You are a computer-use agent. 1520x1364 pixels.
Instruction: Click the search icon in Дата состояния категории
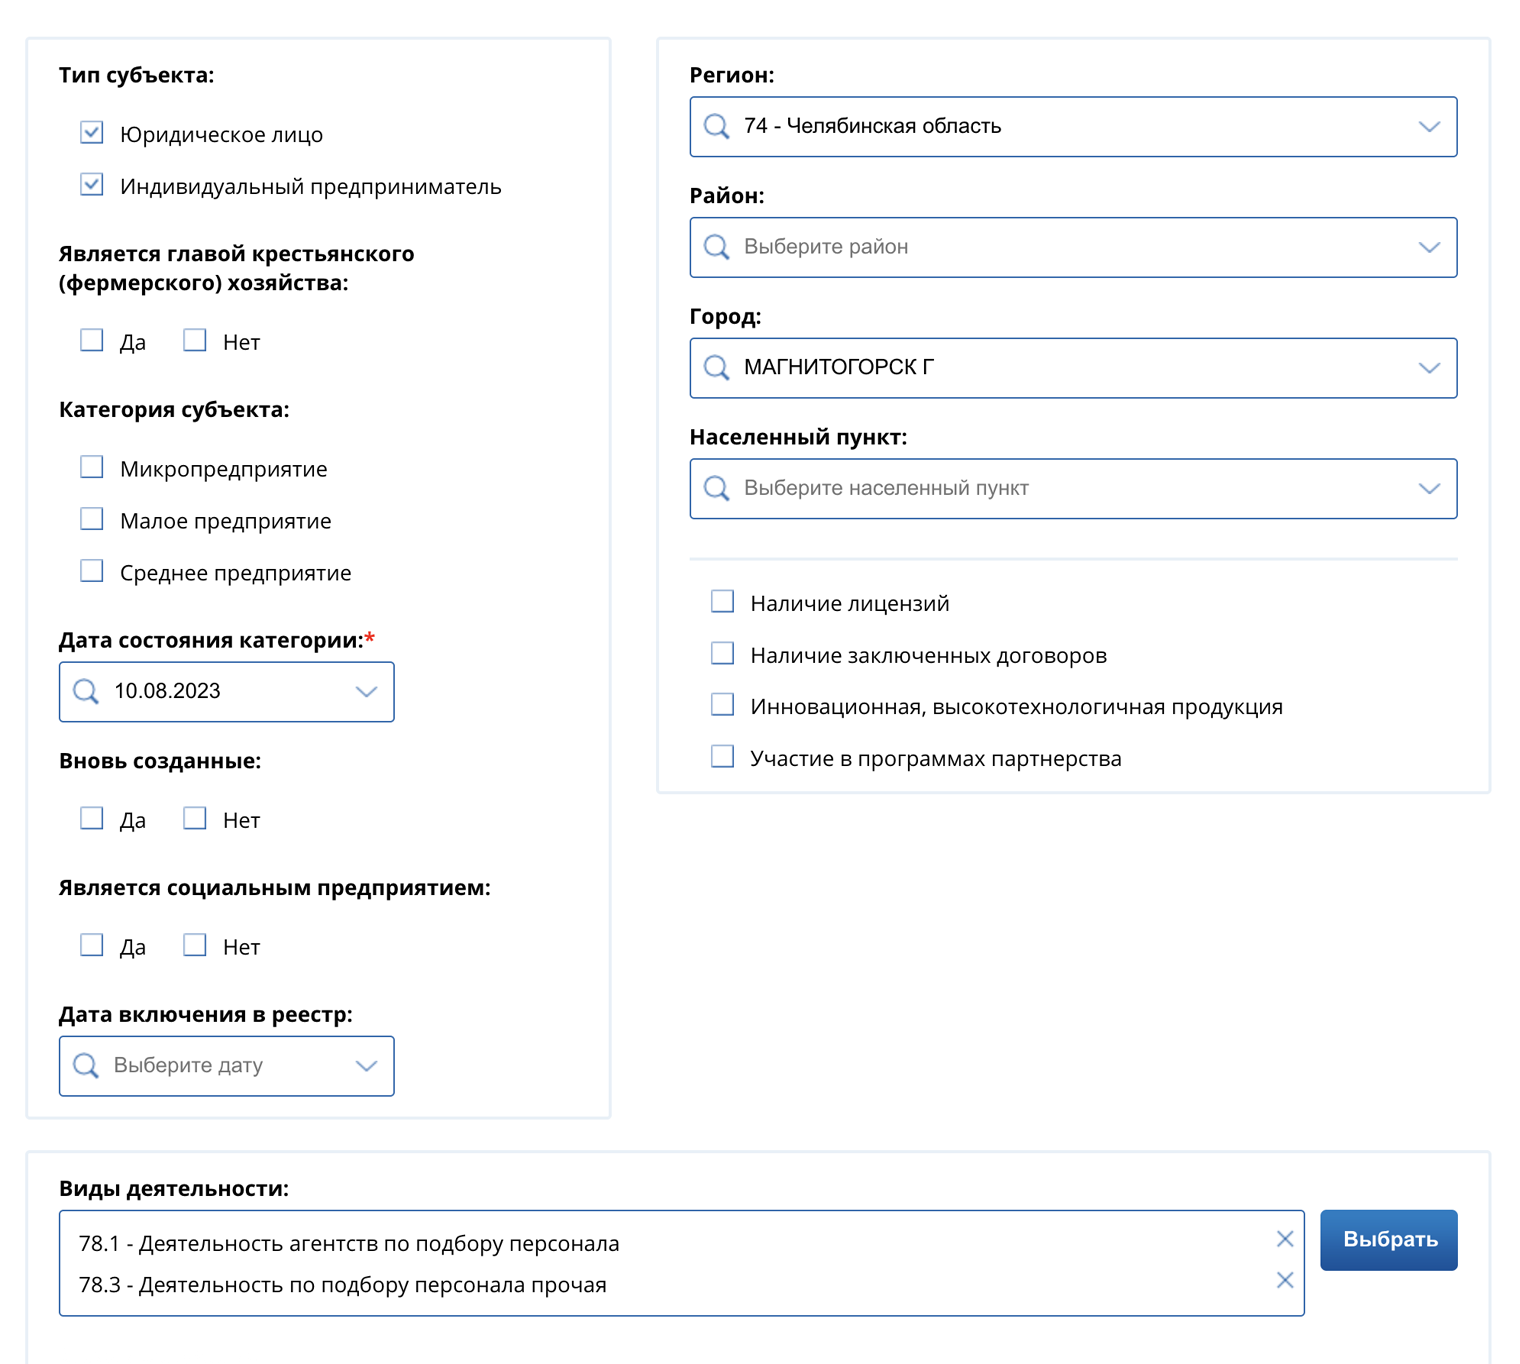pyautogui.click(x=86, y=692)
